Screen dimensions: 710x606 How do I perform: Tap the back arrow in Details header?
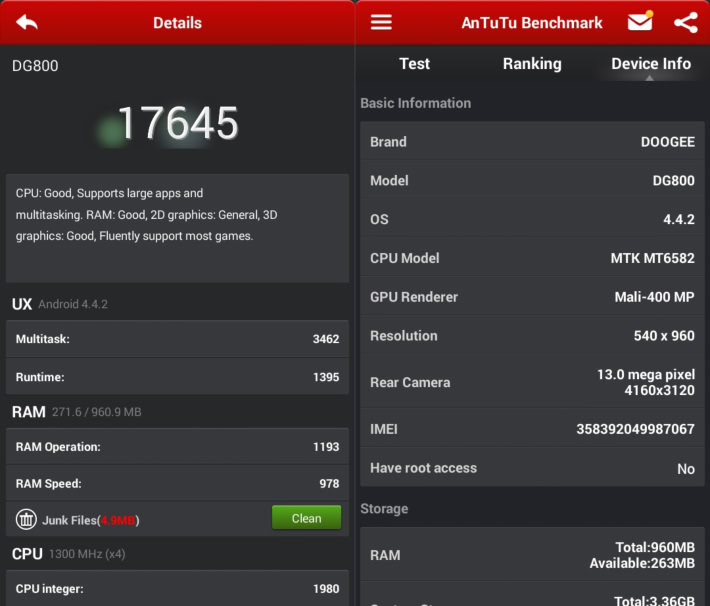(x=27, y=22)
